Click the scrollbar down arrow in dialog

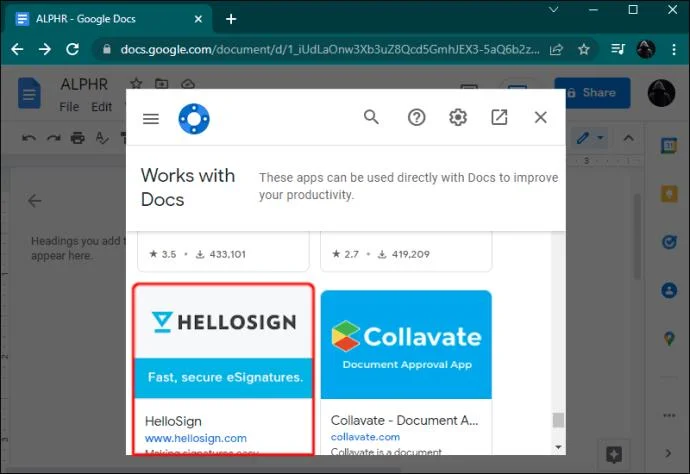point(558,447)
